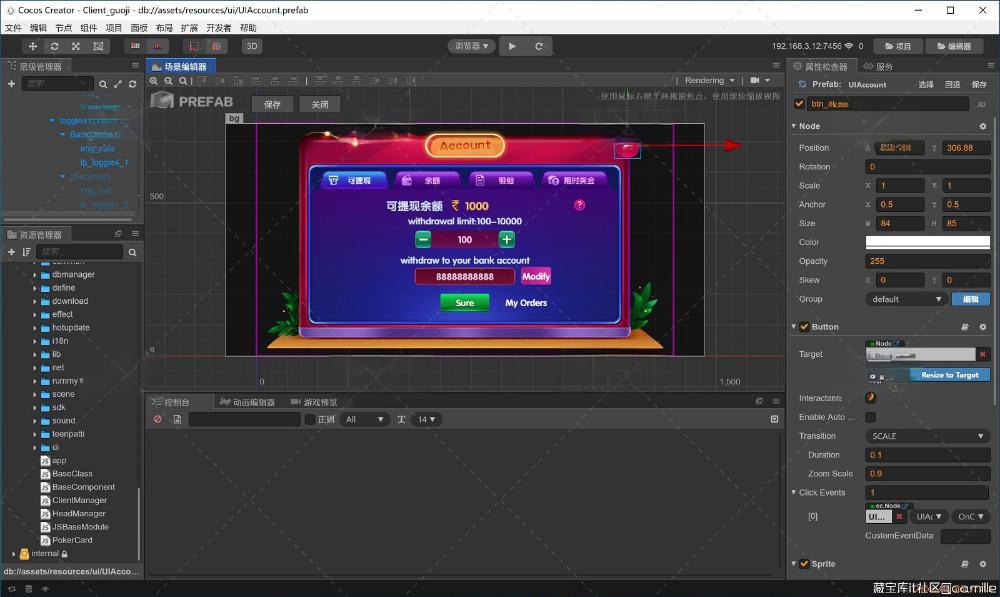This screenshot has width=1000, height=597.
Task: Disable the Button component checkbox
Action: [x=804, y=327]
